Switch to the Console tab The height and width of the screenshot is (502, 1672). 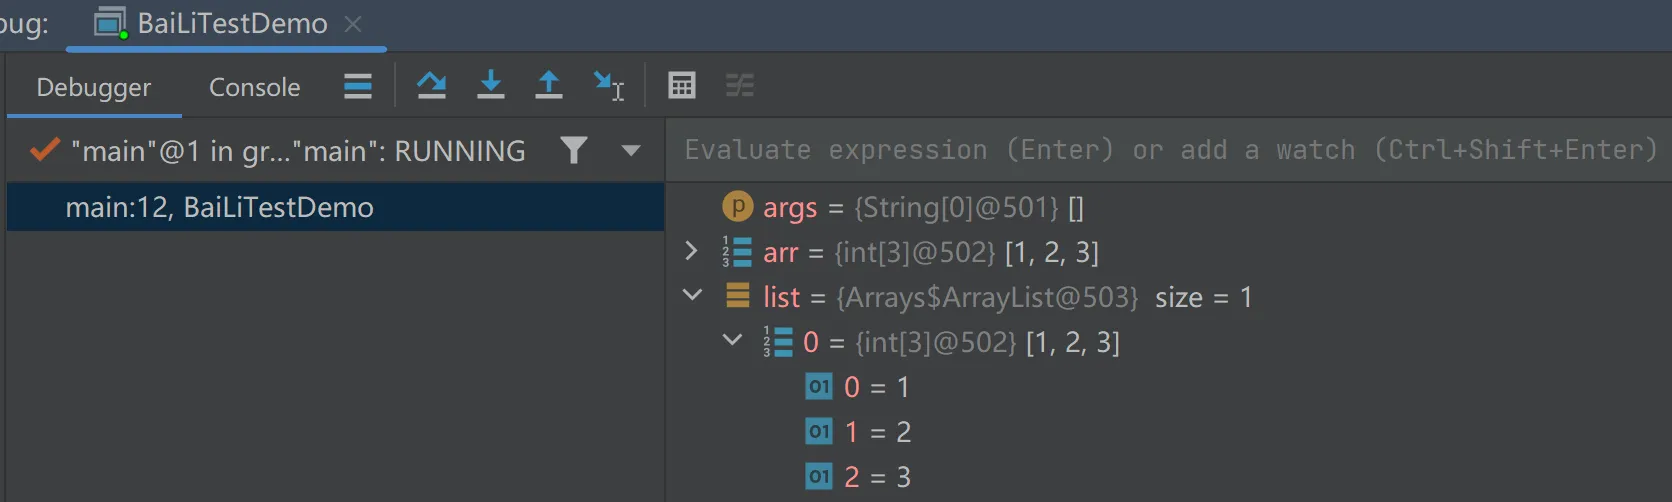pos(254,88)
